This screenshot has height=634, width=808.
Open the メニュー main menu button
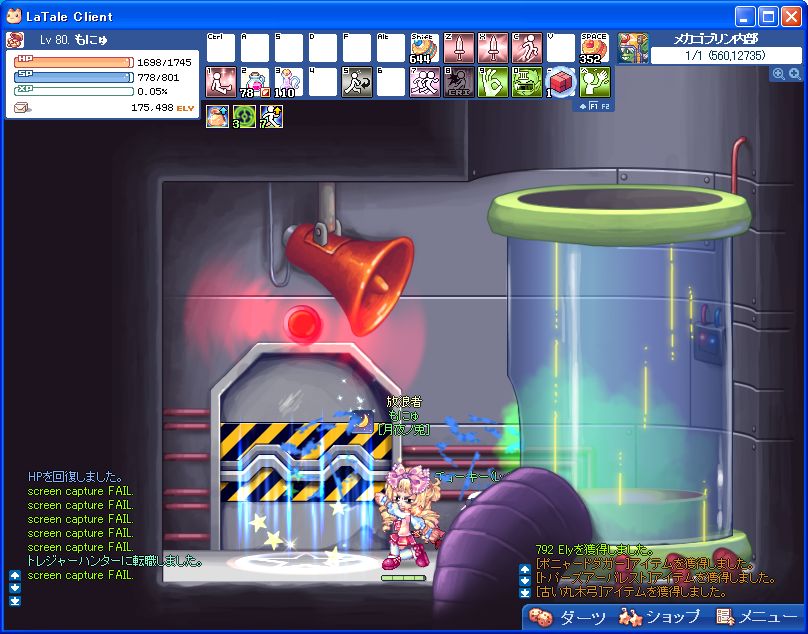[x=757, y=616]
